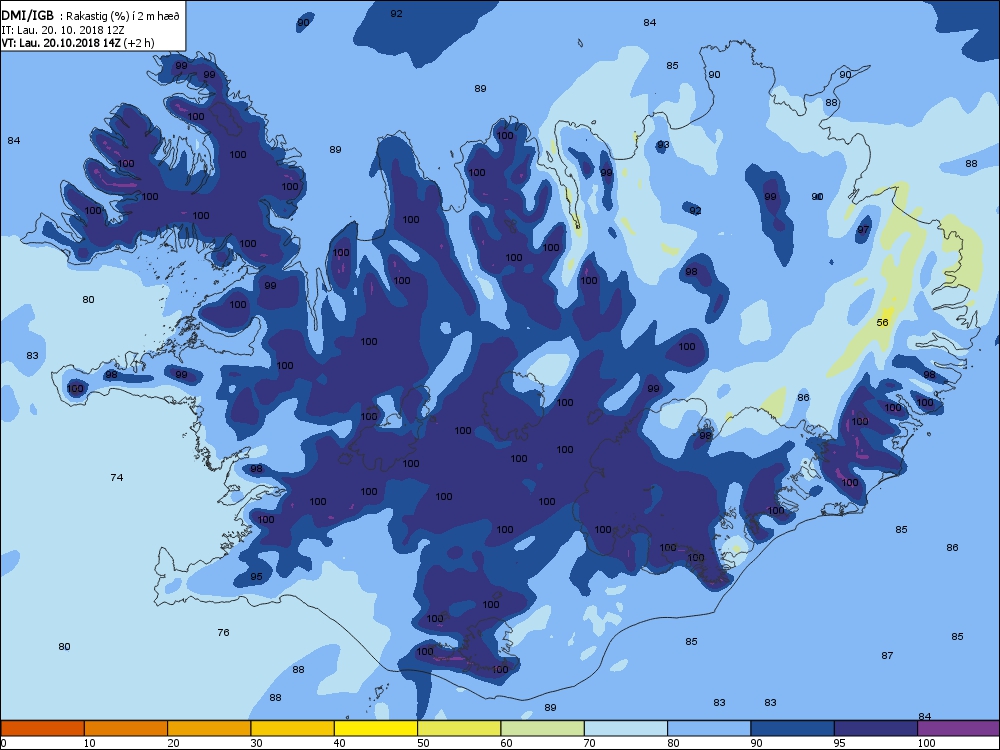
Task: Click the 'VT: Lau. 20.10.2018 14Z (+2 h)' line
Action: point(78,43)
